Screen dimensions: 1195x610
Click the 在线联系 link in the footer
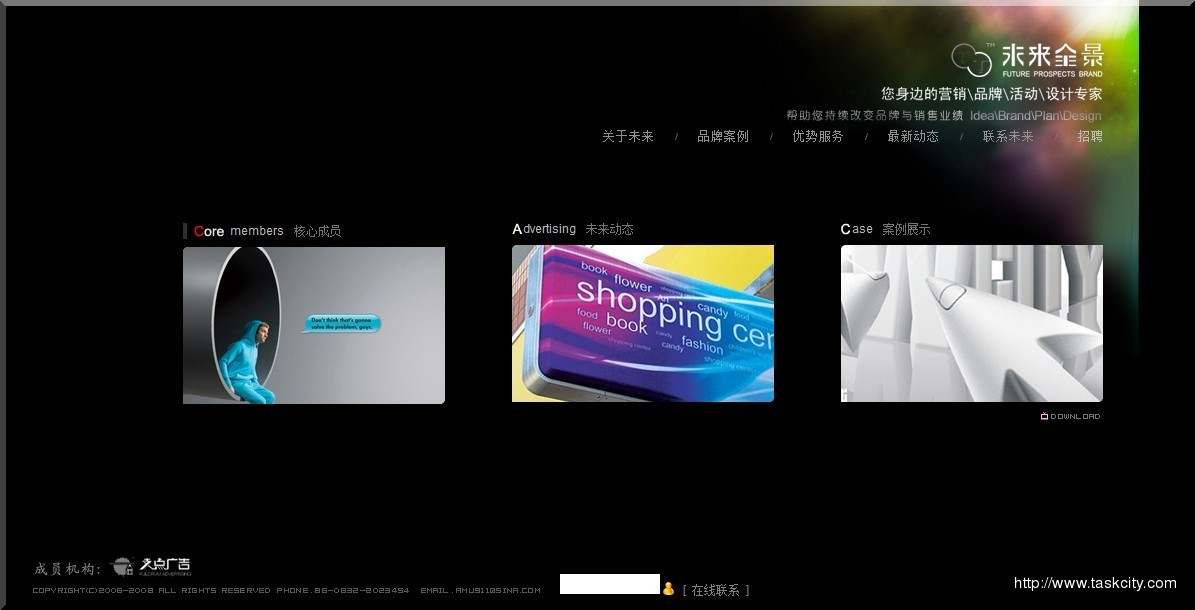(716, 591)
